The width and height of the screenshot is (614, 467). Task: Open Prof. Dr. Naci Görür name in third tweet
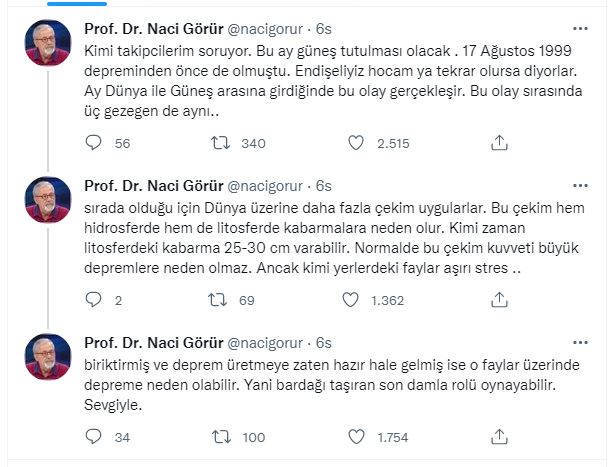153,342
